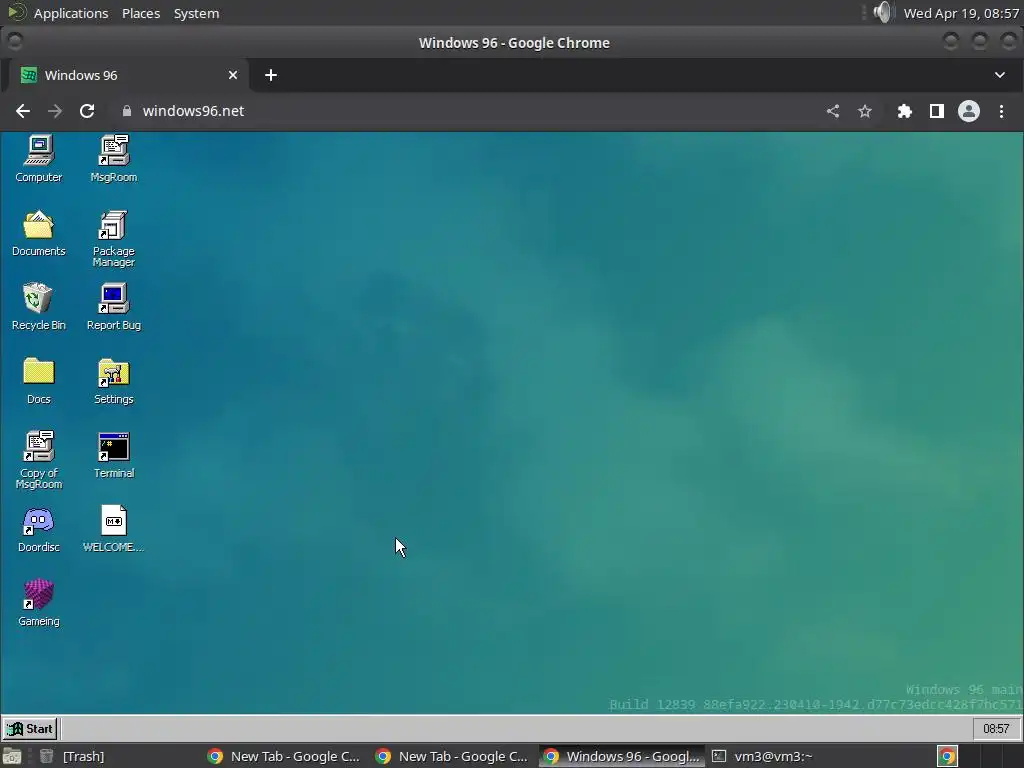This screenshot has height=768, width=1024.
Task: Bookmark this tab with the star
Action: coord(865,111)
